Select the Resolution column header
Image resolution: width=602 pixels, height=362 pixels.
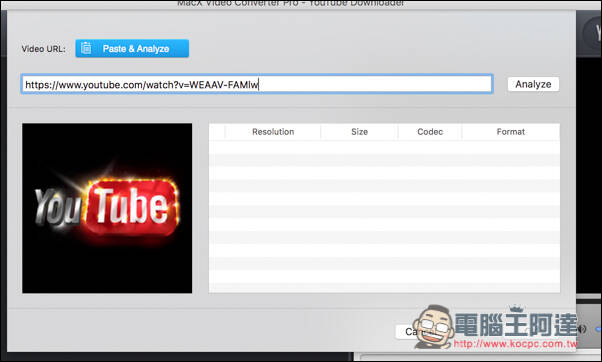pos(273,132)
